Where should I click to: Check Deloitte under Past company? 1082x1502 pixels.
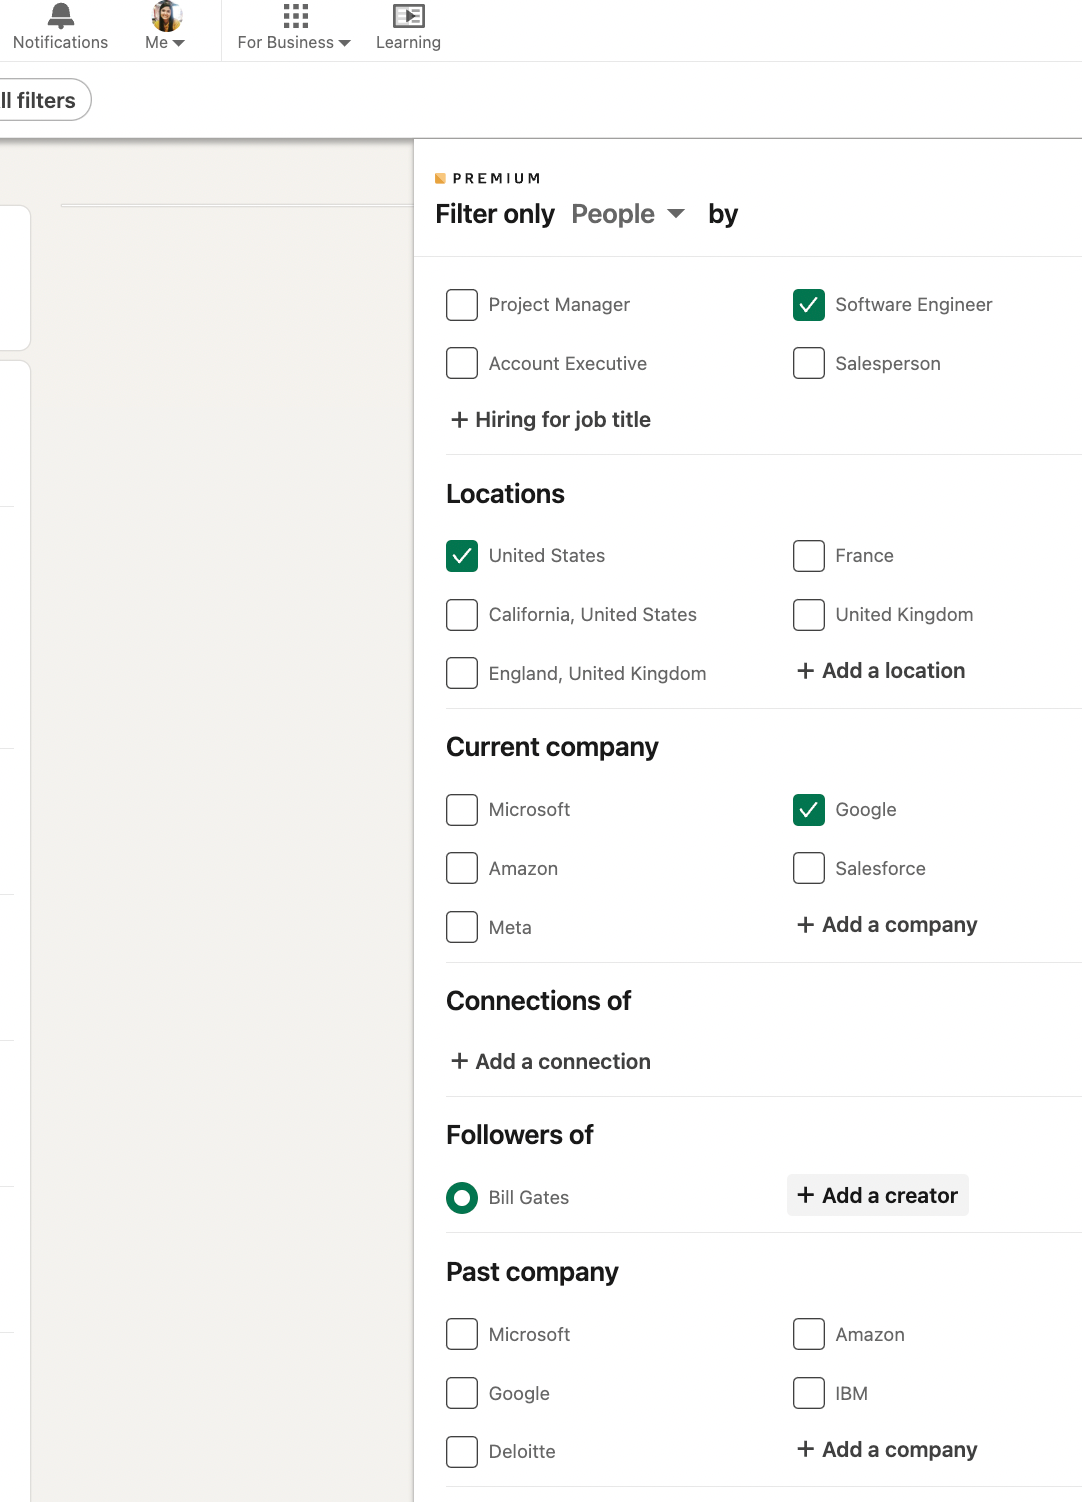coord(462,1452)
